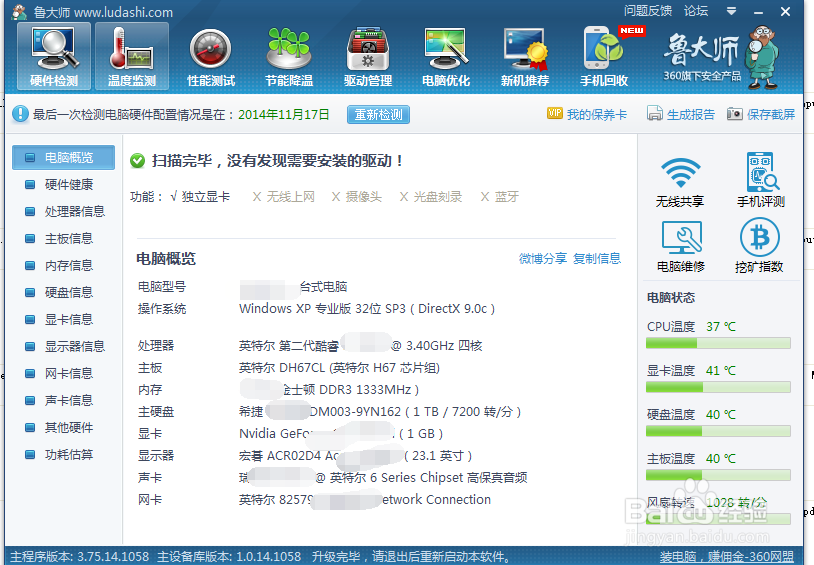Open the 论坛 forum link

click(x=696, y=11)
